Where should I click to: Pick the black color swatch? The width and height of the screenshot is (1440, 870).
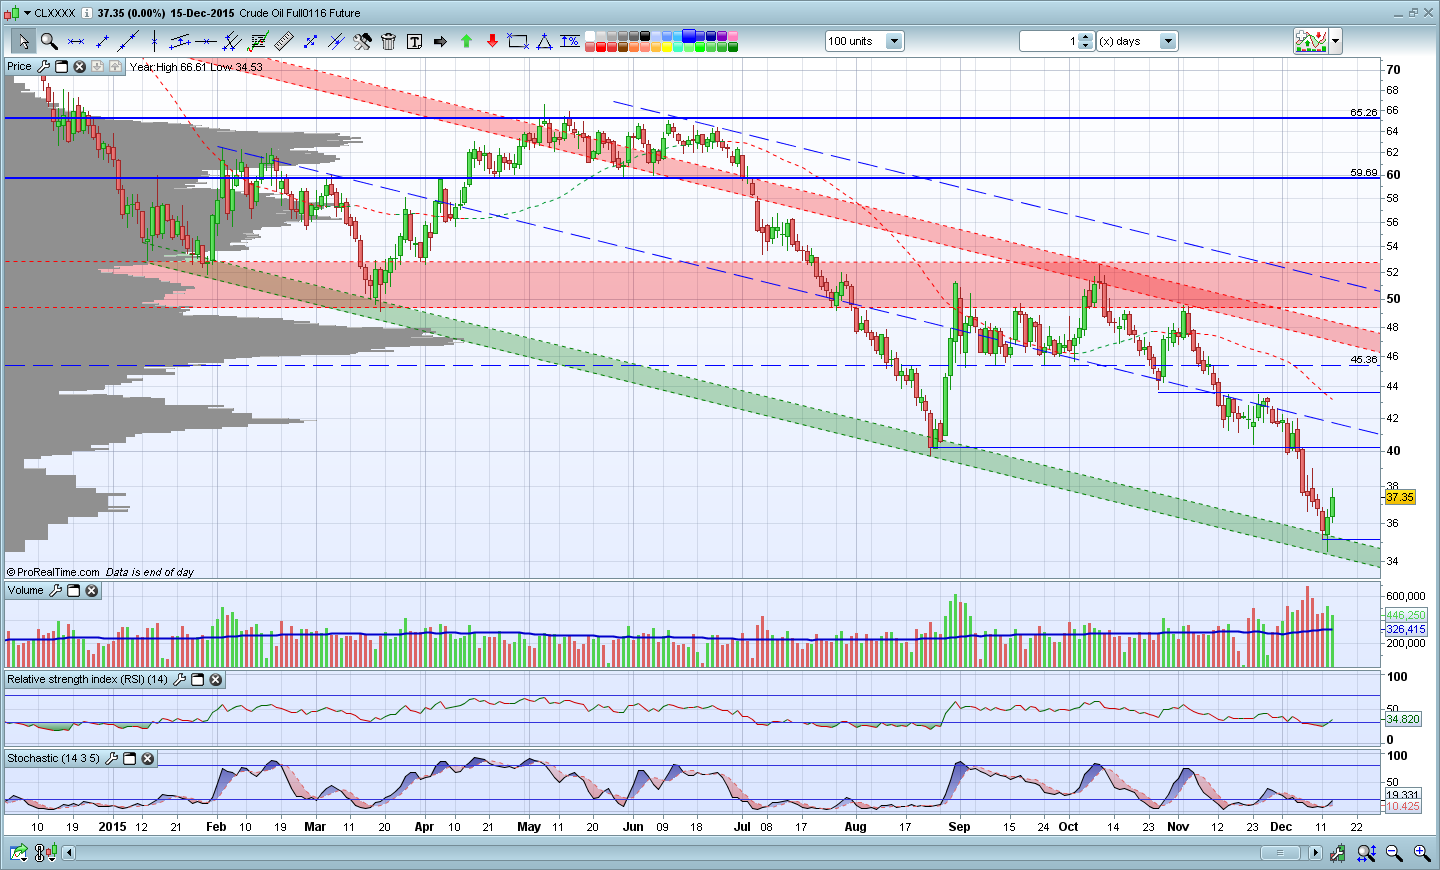pyautogui.click(x=646, y=36)
